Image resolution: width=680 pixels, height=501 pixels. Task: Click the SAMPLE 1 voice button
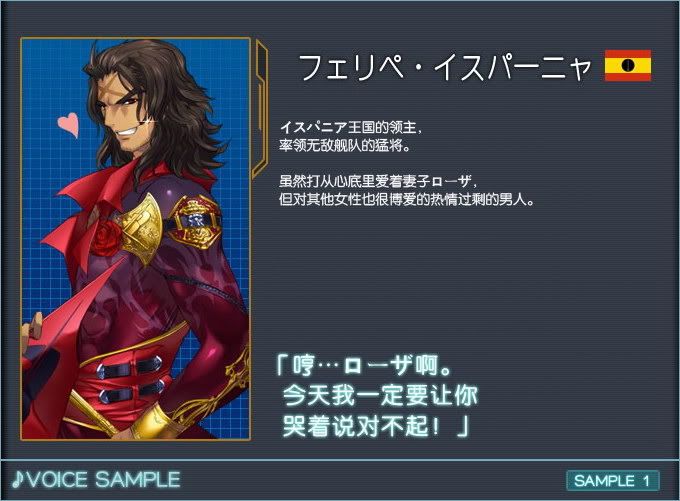point(612,481)
